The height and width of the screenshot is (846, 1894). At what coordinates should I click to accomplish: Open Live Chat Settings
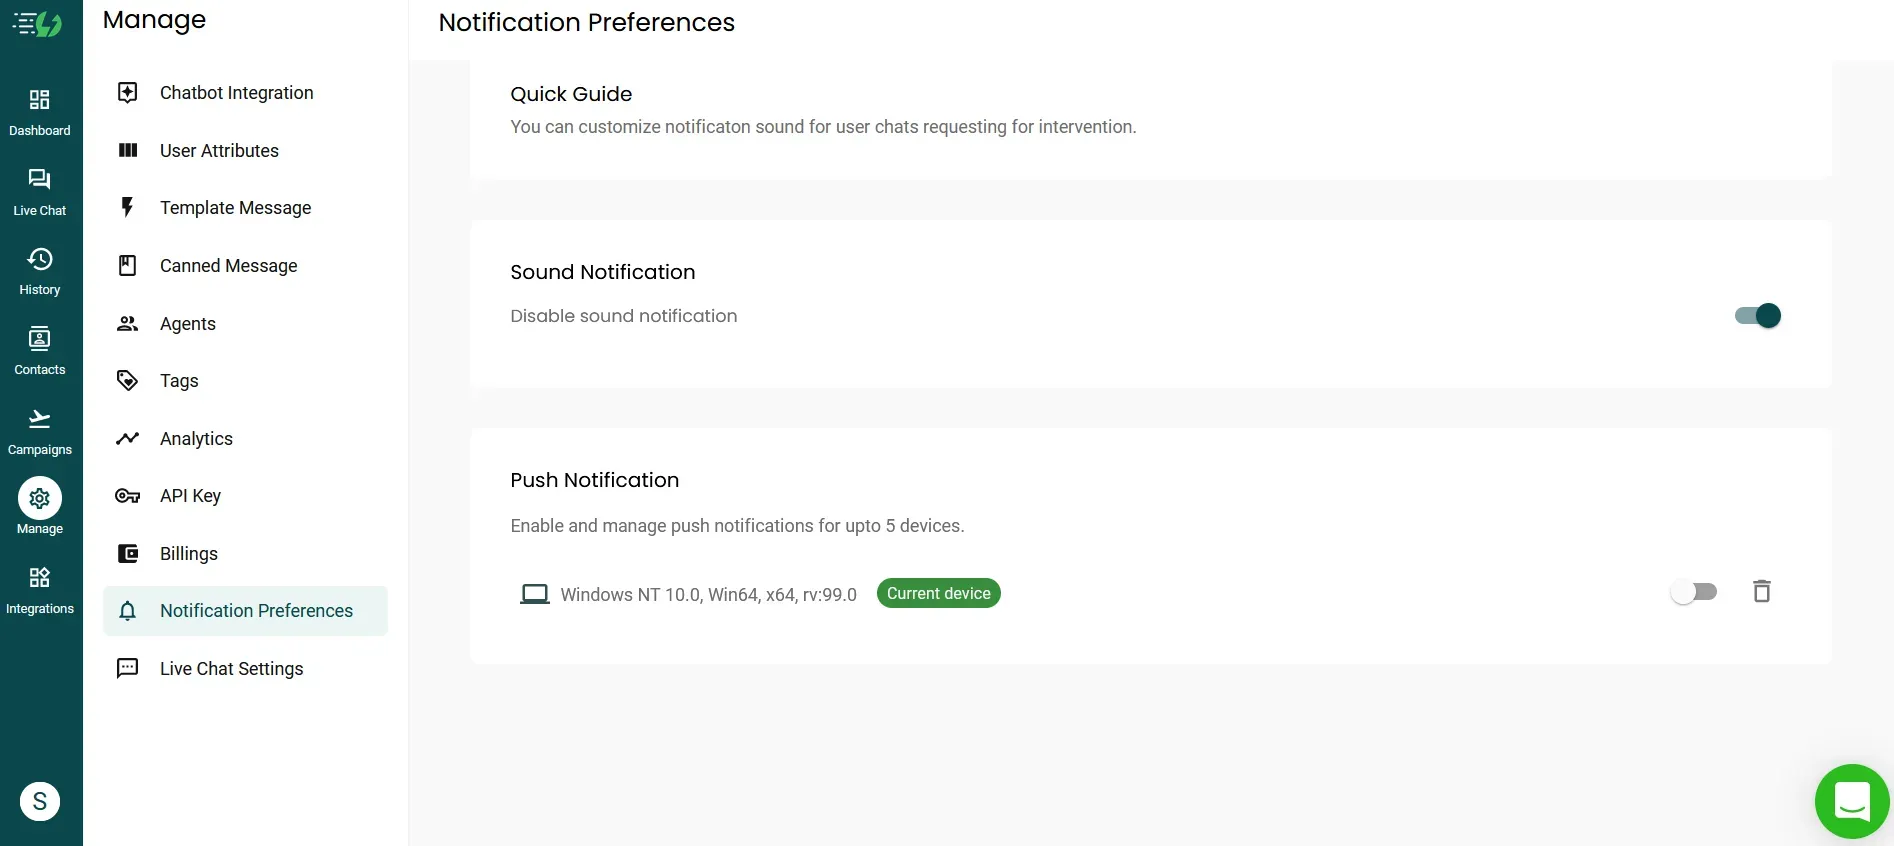click(231, 669)
